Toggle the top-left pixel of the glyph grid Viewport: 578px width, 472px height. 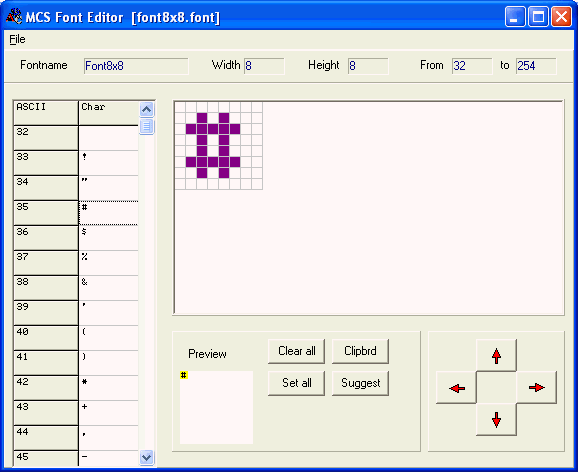click(180, 107)
